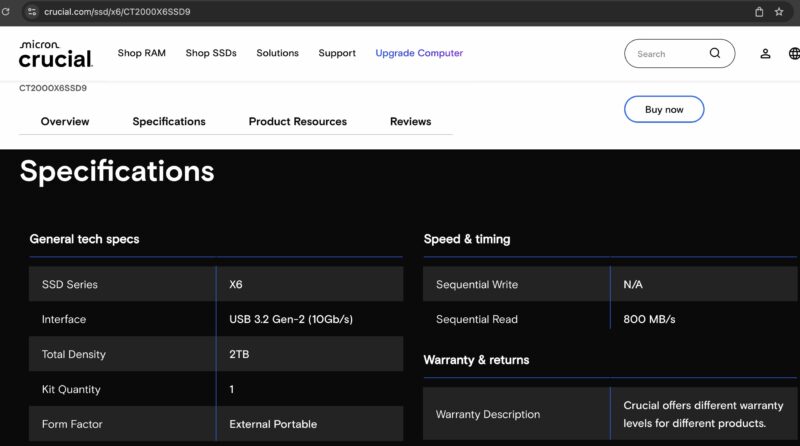Click the site information icon in address bar

[32, 12]
